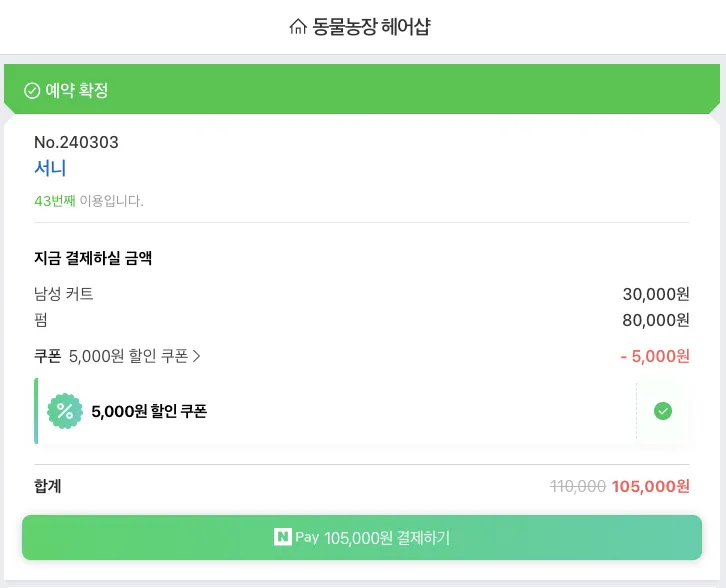Click reservation number No.240303
This screenshot has width=726, height=588.
(x=76, y=142)
